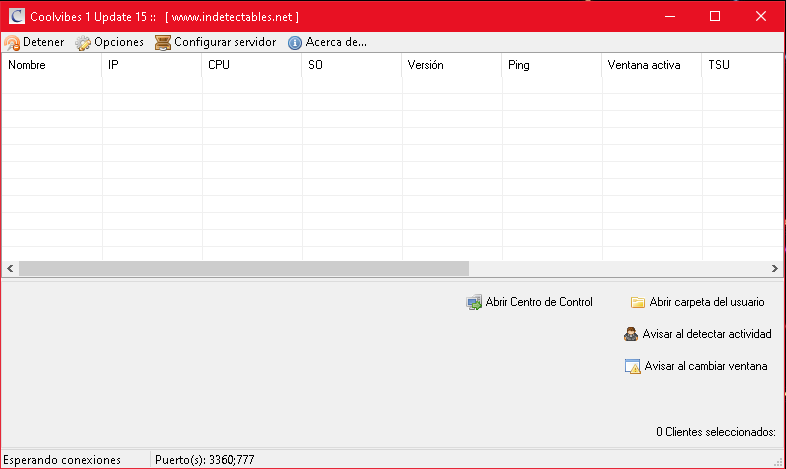Maximize the Coolvibes window
This screenshot has width=786, height=469.
click(715, 17)
